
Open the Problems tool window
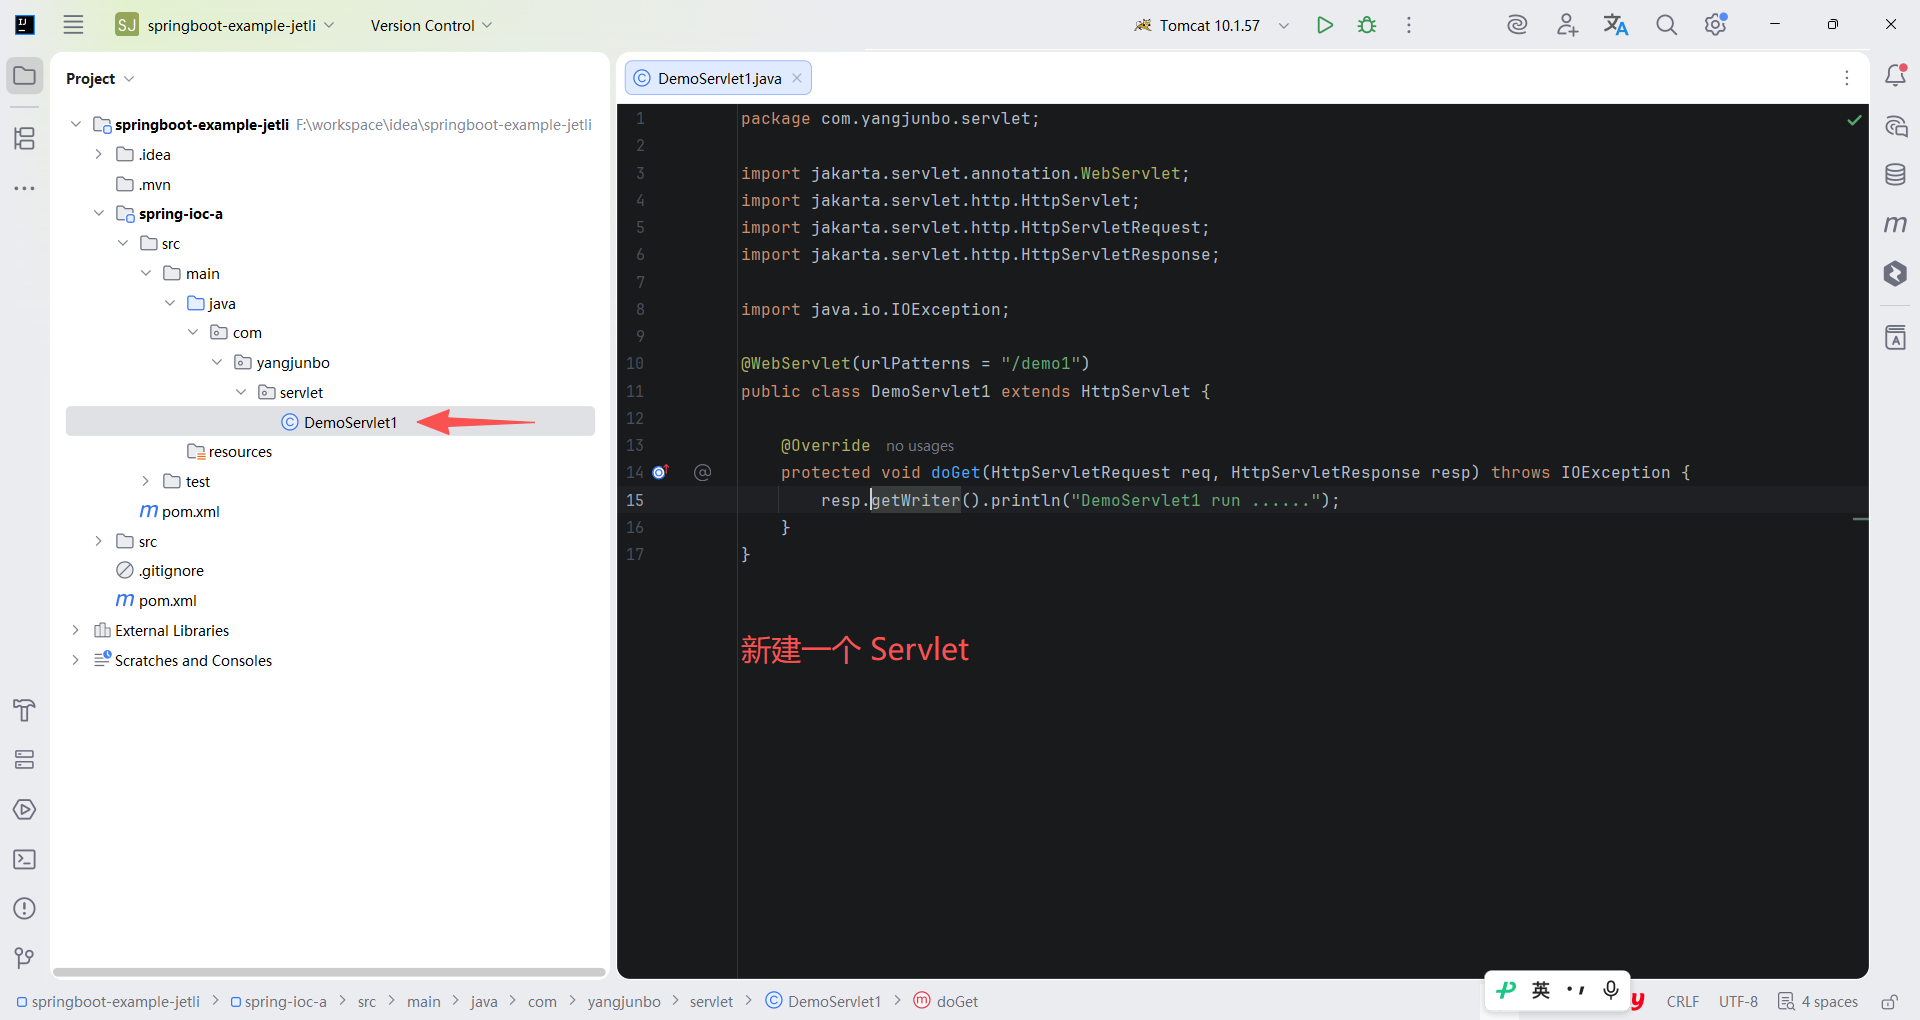click(25, 908)
